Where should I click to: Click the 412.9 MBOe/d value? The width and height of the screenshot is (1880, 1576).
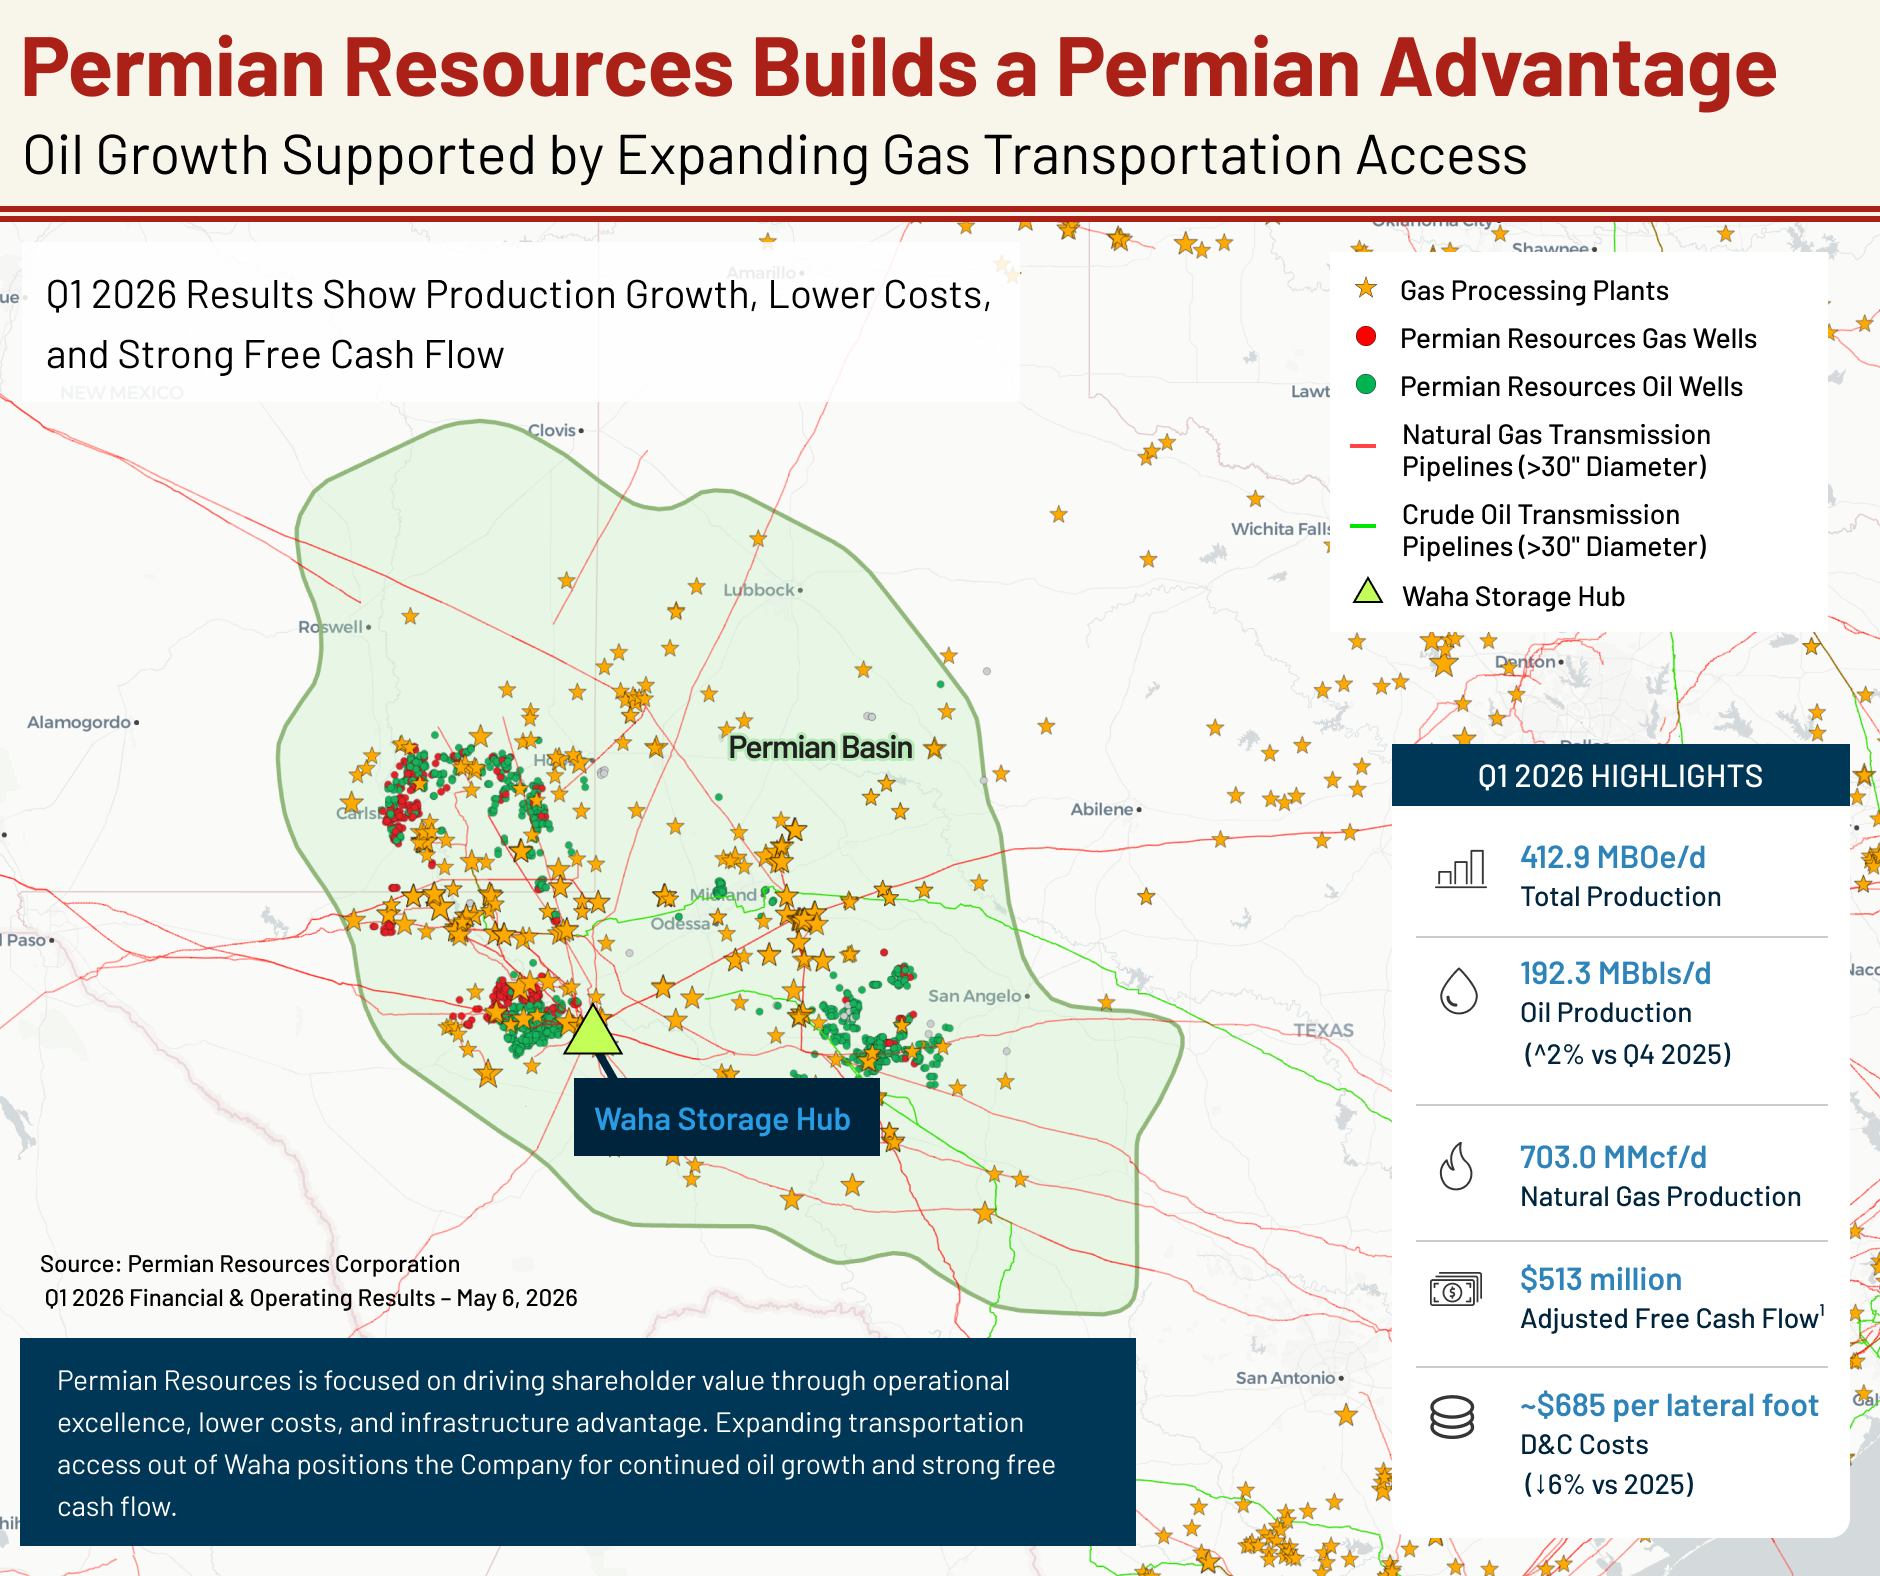(x=1612, y=857)
